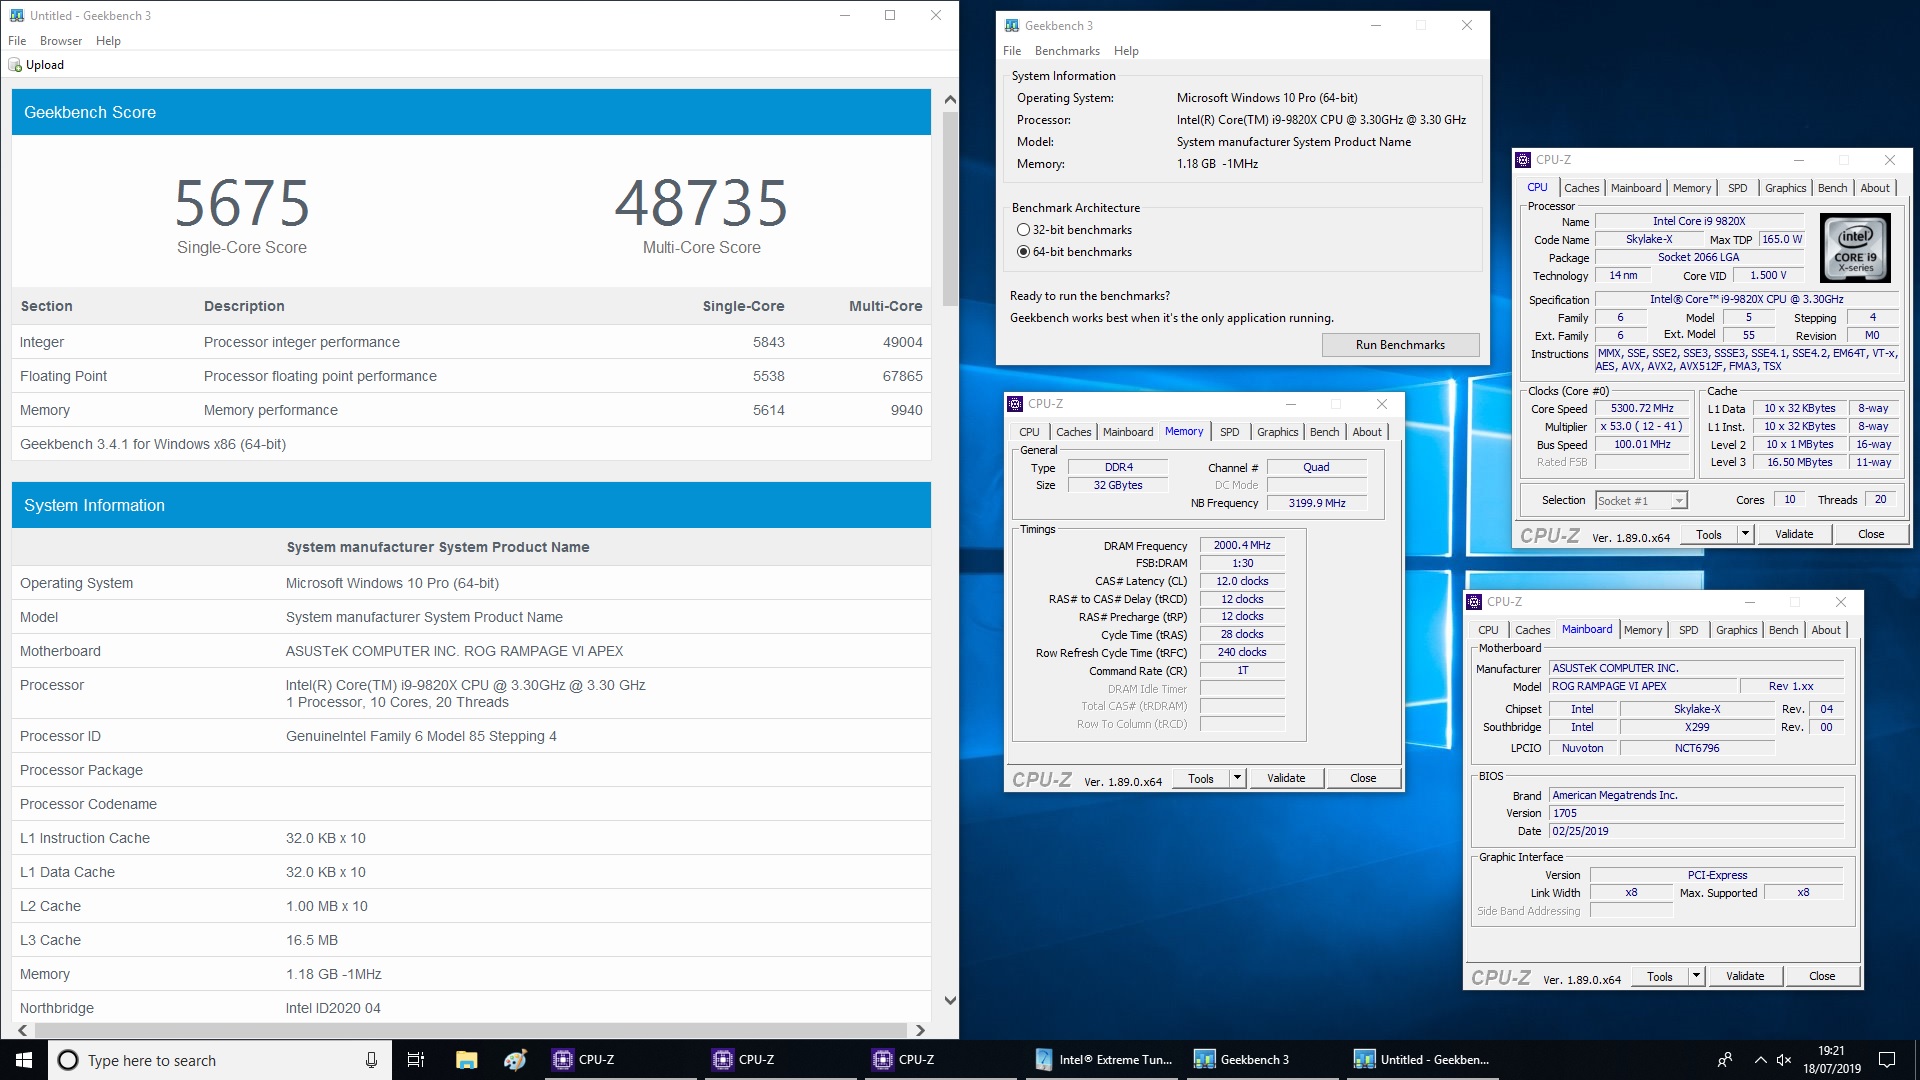This screenshot has height=1080, width=1920.
Task: Click Close in CPU-Z Memory window
Action: (x=1363, y=778)
